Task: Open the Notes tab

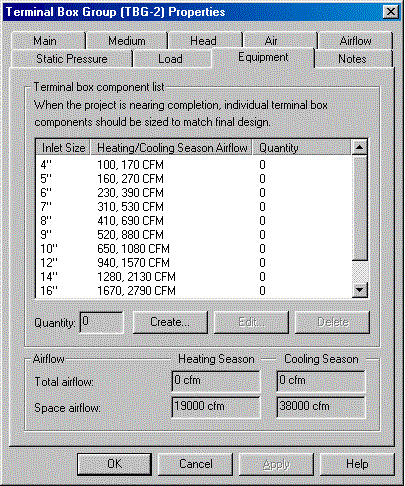Action: pos(353,59)
